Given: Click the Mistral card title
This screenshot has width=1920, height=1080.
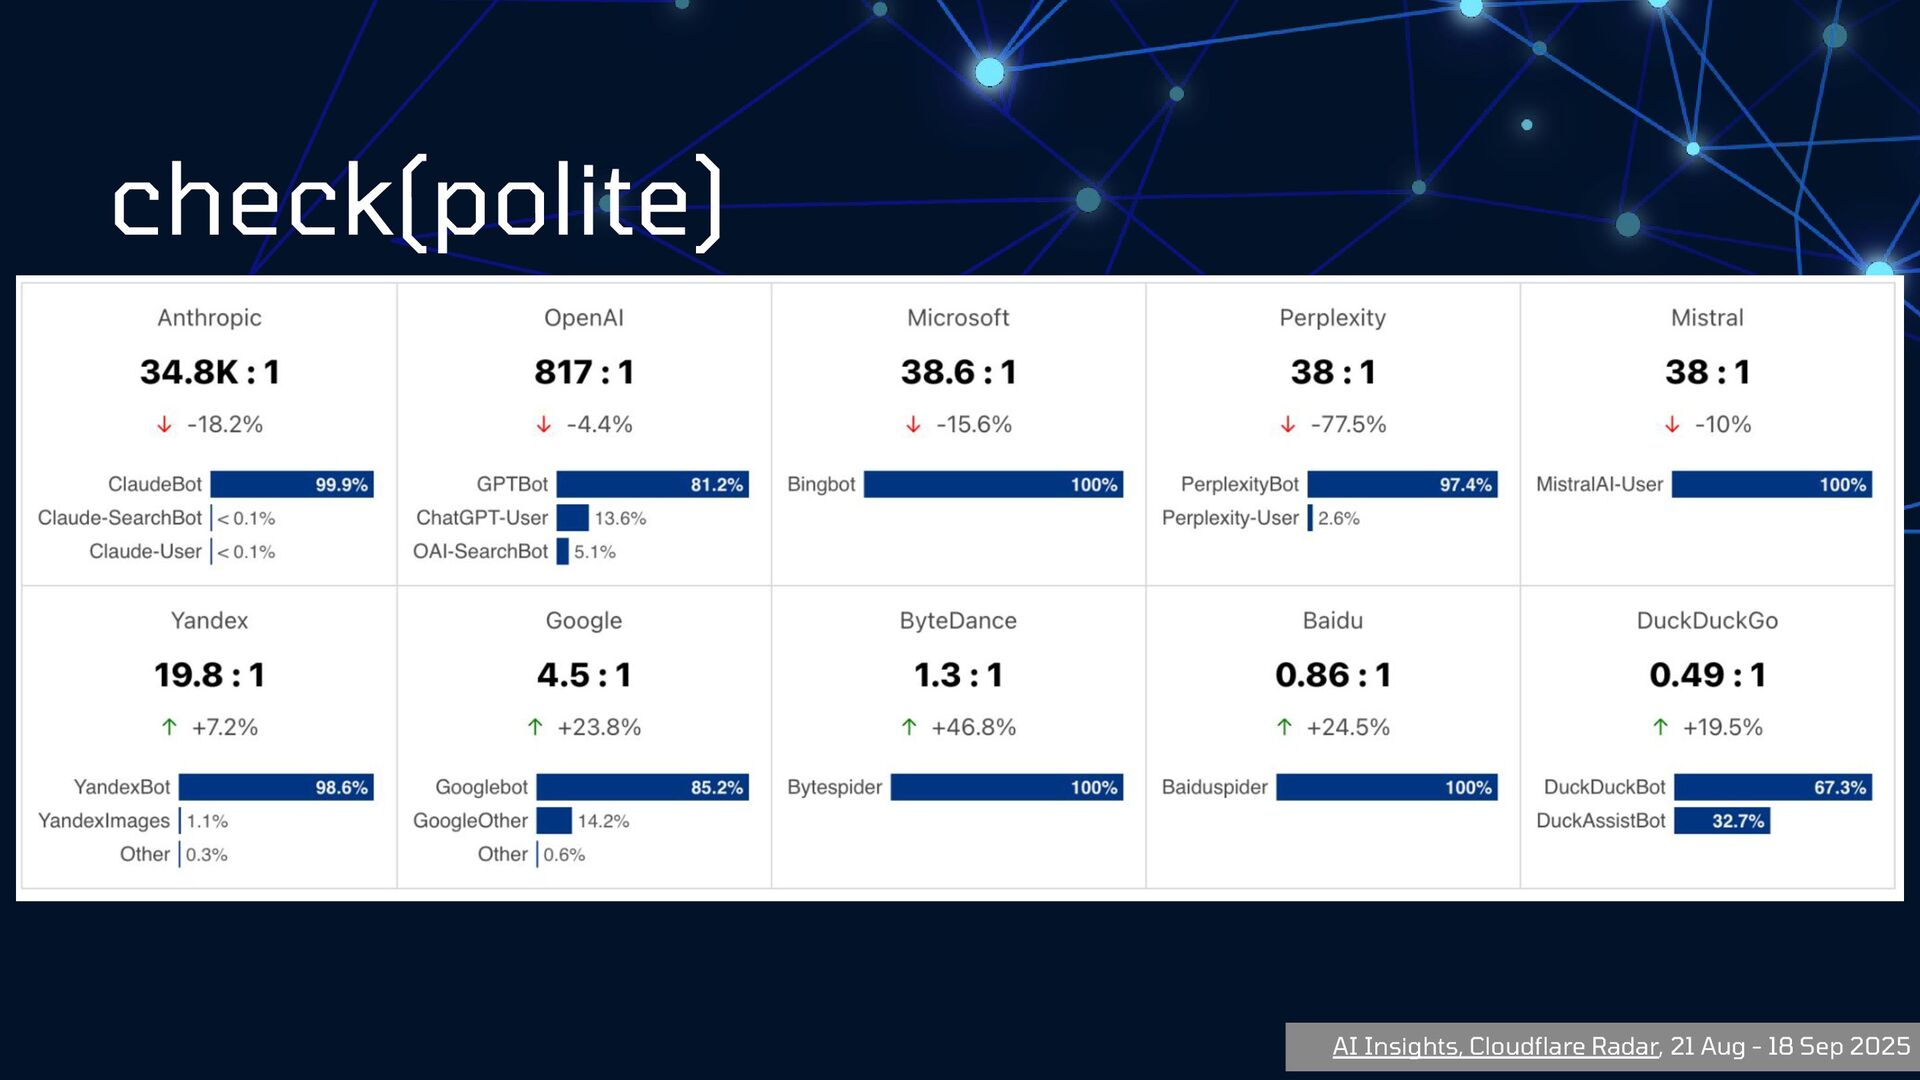Looking at the screenshot, I should pos(1707,318).
